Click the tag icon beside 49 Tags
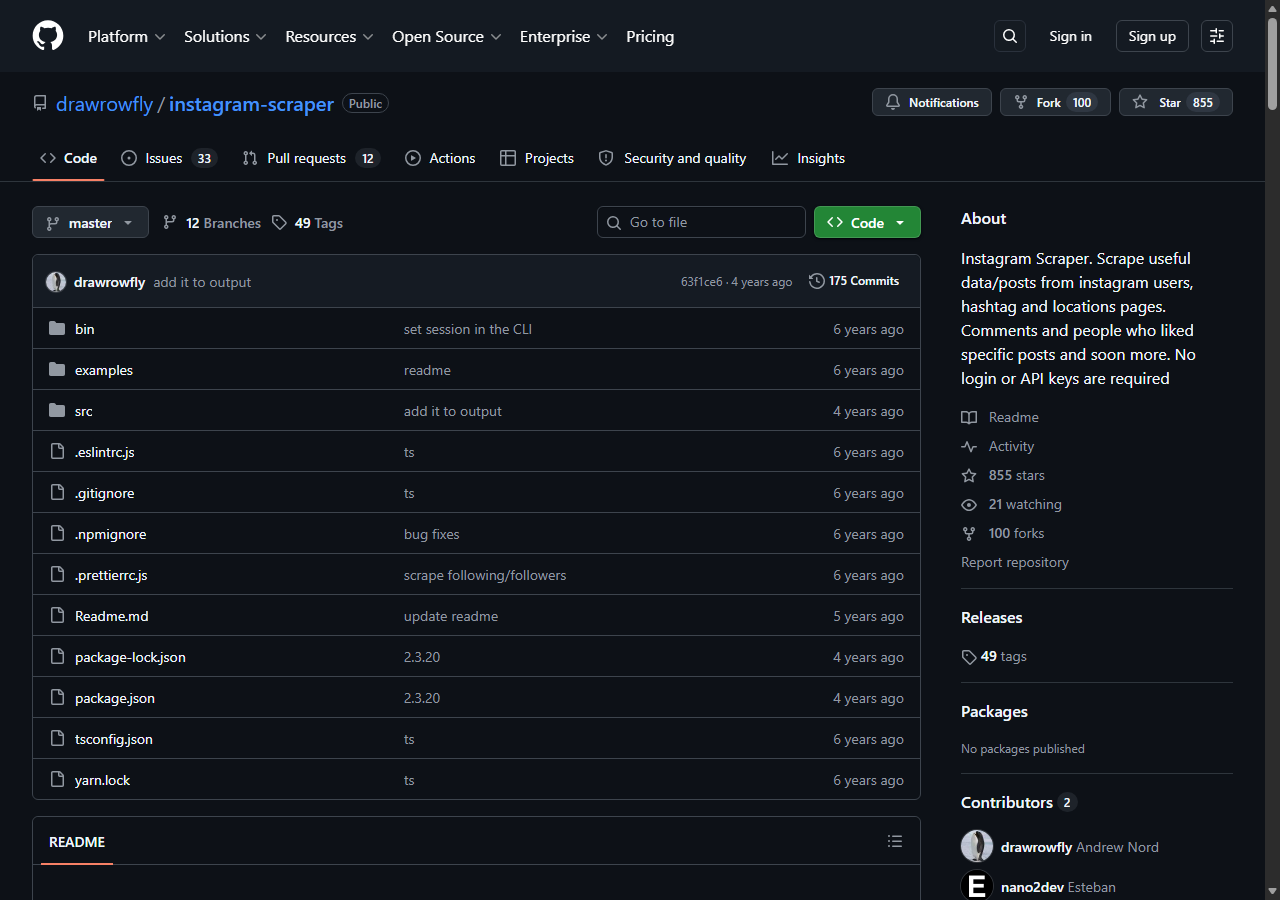This screenshot has width=1280, height=900. click(280, 223)
